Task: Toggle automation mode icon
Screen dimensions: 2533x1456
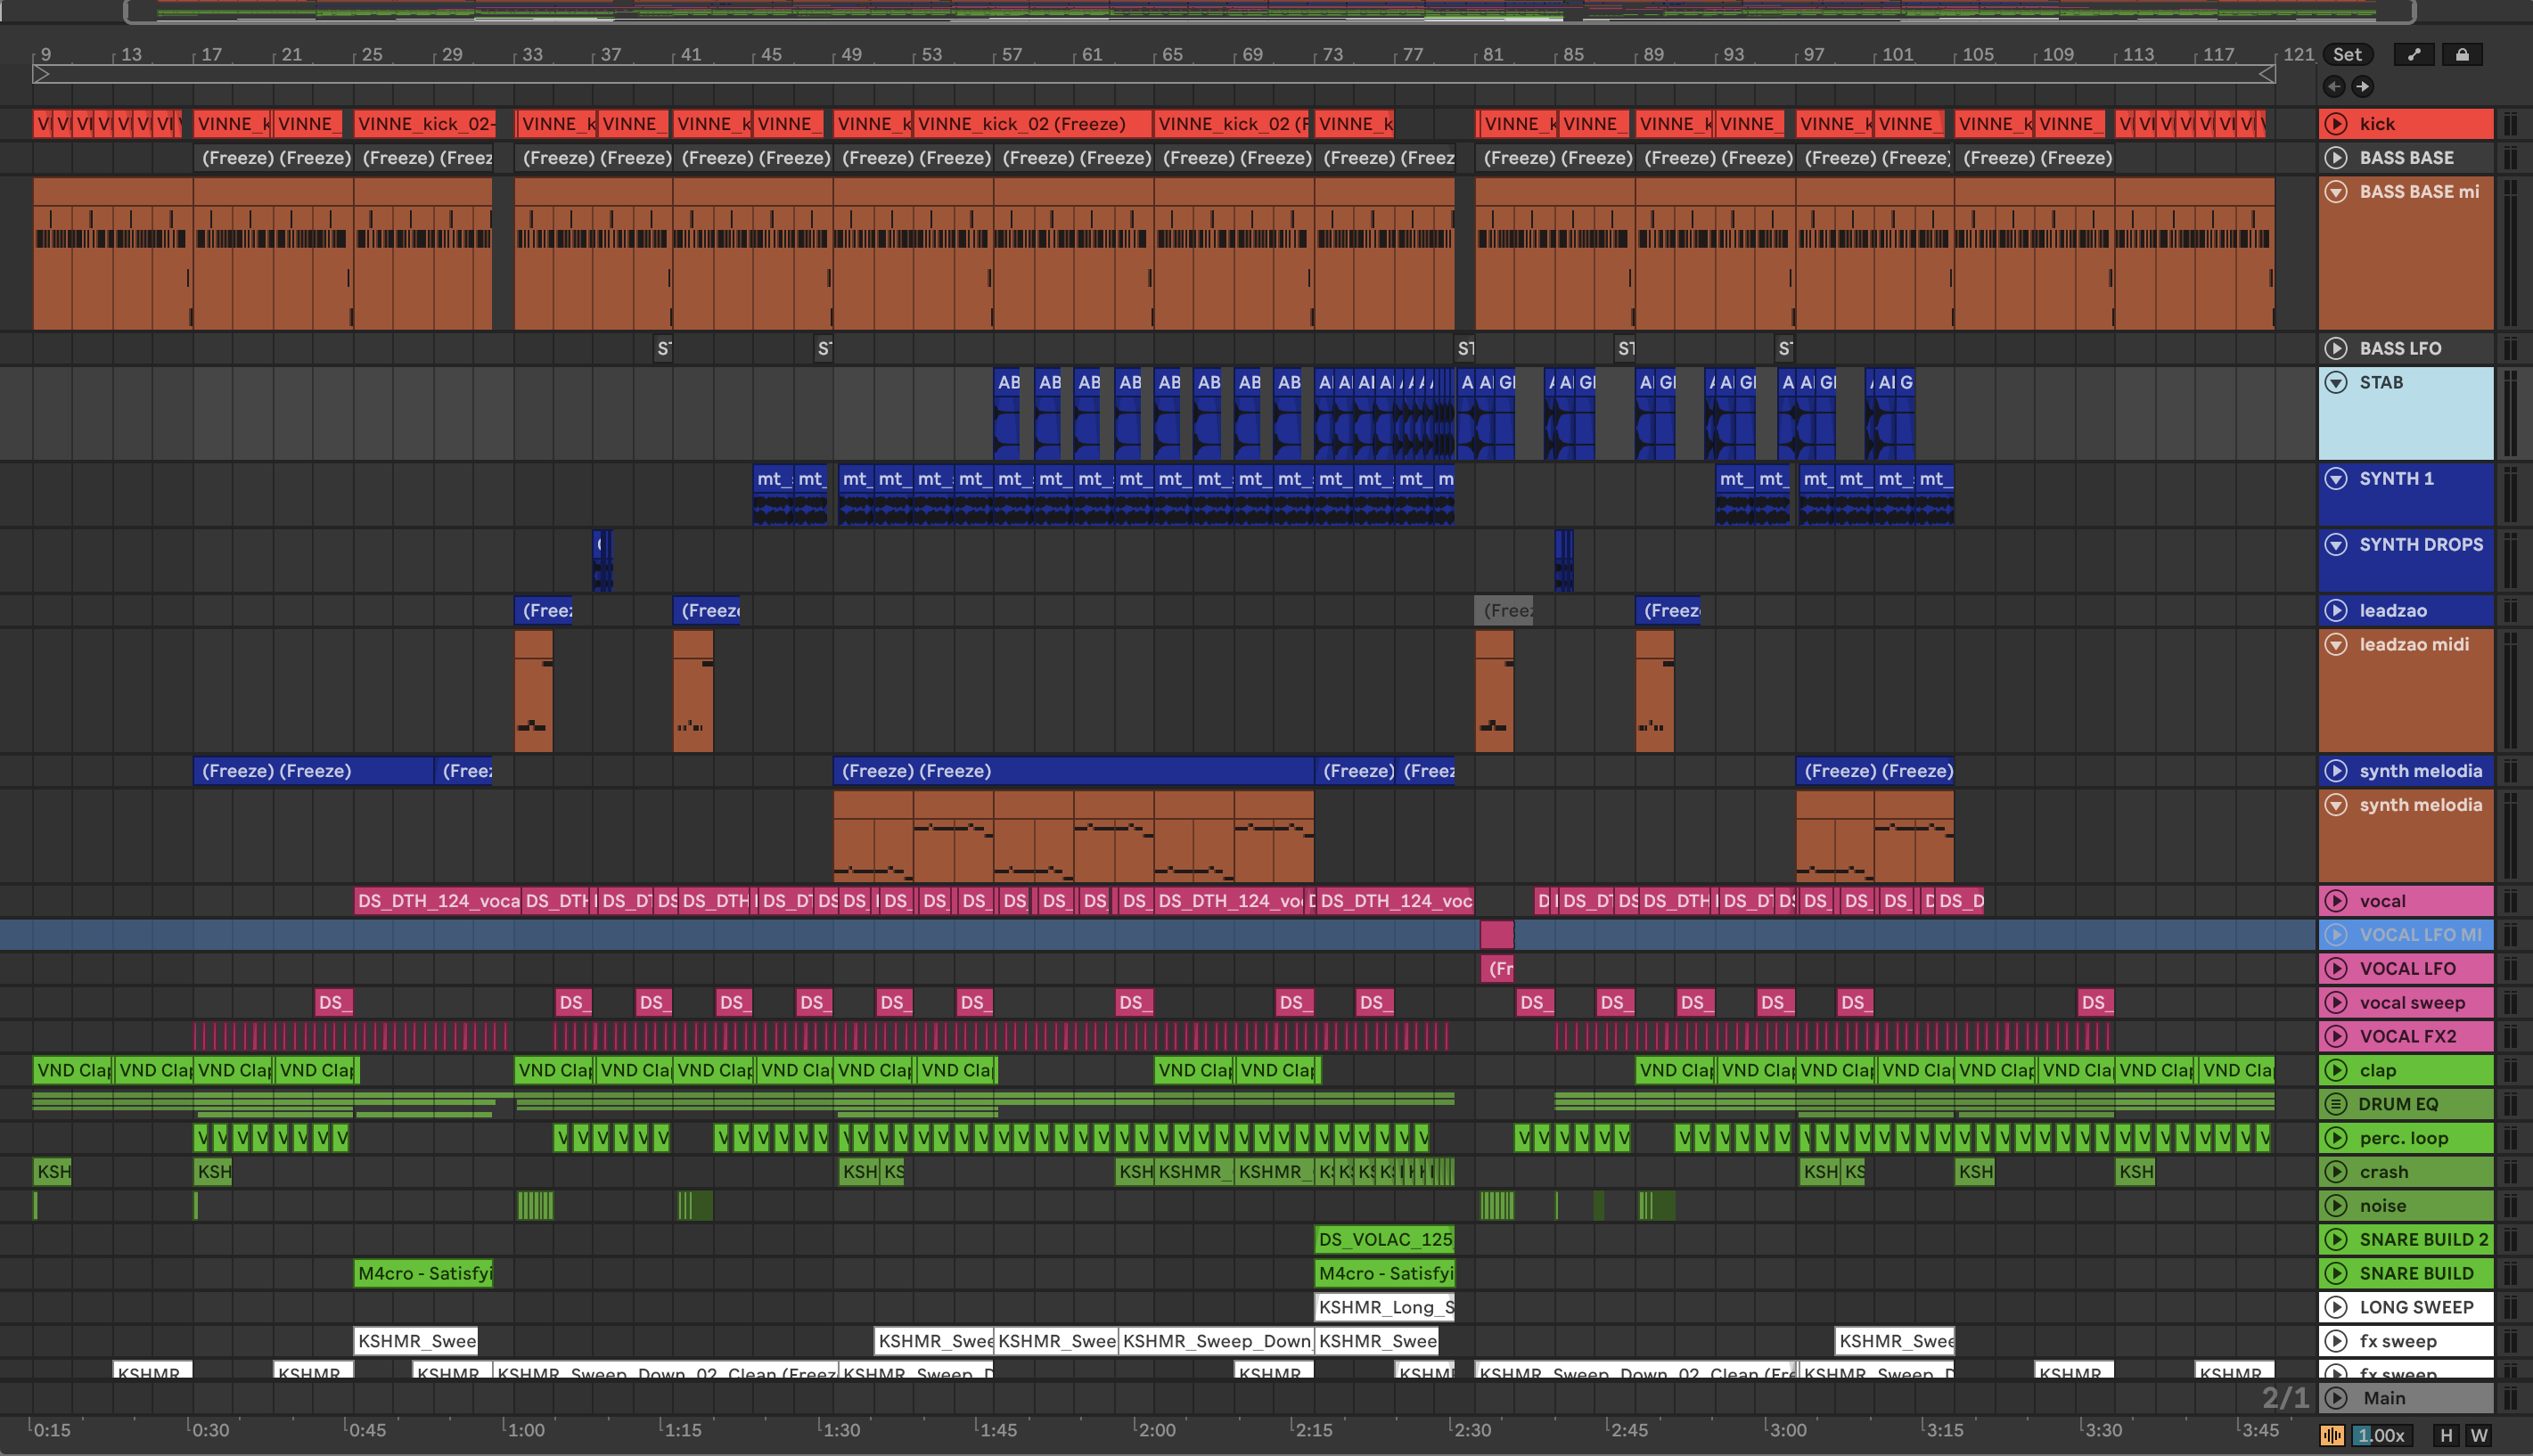Action: (2414, 55)
